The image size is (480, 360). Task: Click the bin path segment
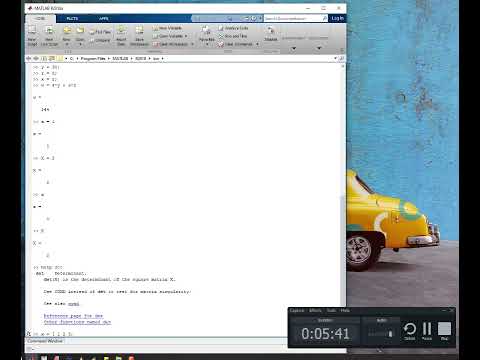coord(156,59)
